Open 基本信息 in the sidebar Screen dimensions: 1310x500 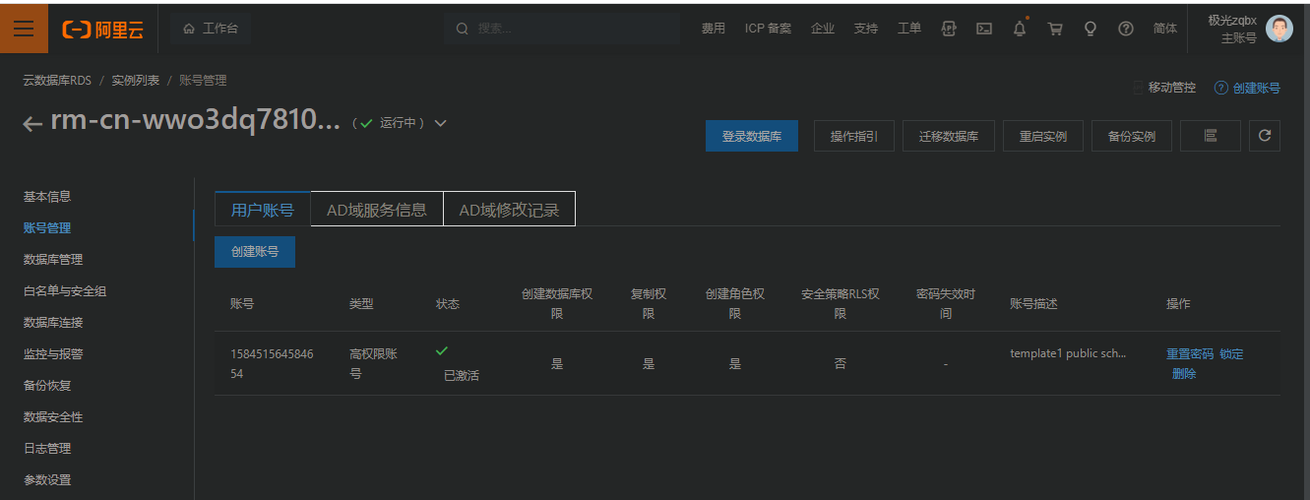pyautogui.click(x=47, y=197)
